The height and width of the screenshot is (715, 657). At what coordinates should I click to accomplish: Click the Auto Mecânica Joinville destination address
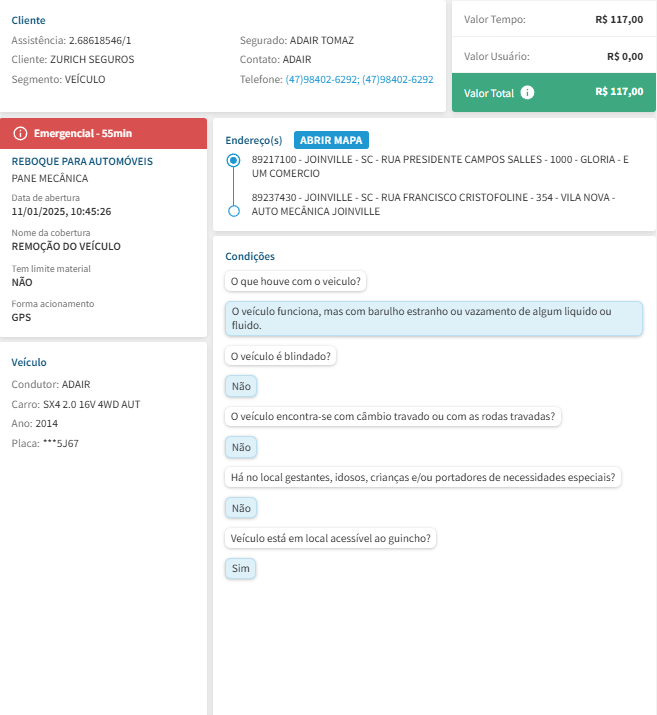coord(433,204)
